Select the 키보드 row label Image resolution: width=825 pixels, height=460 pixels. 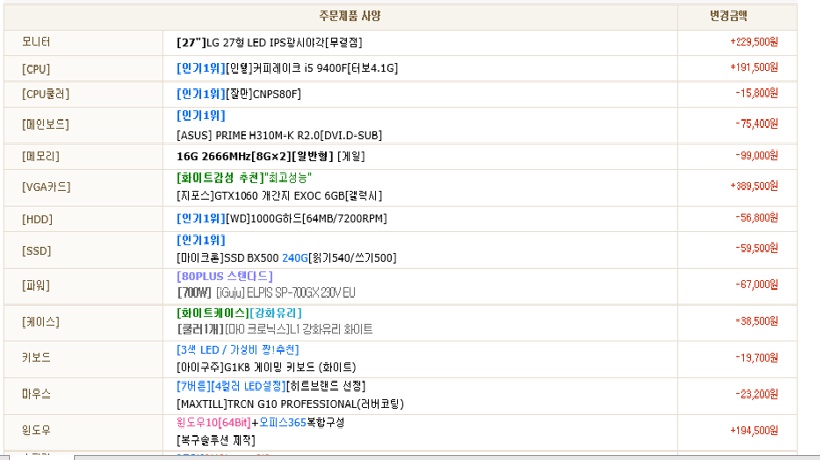36,358
